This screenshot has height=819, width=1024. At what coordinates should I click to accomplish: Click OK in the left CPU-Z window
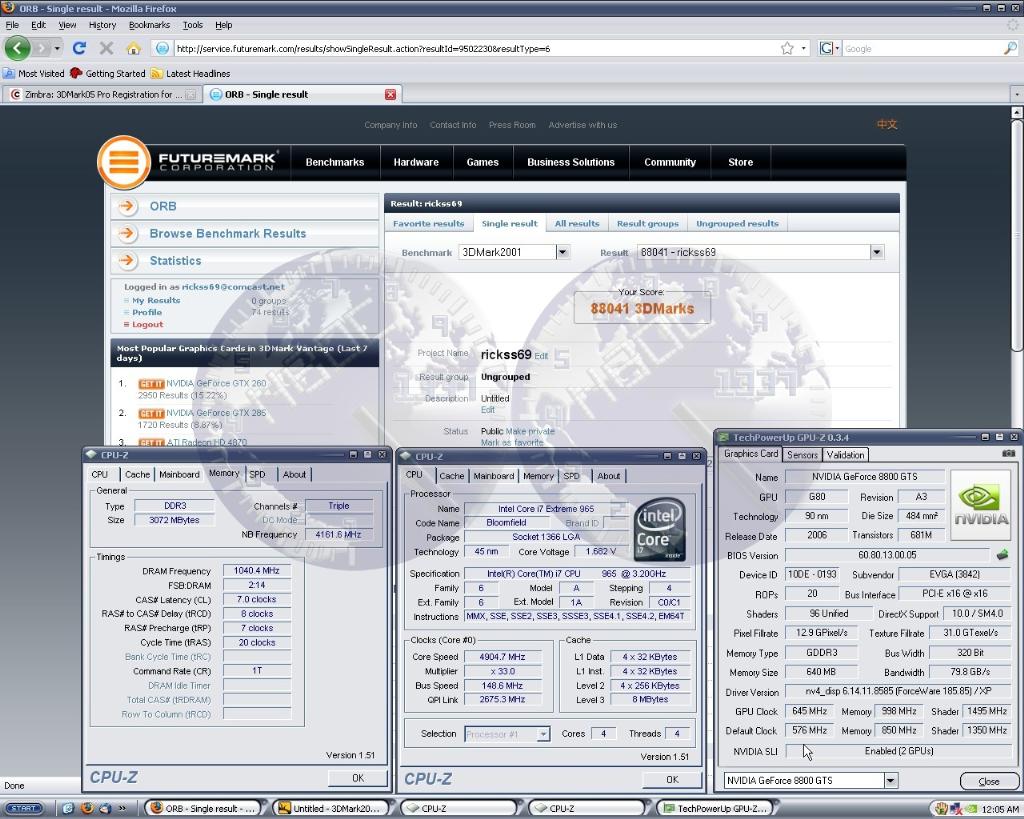click(358, 778)
